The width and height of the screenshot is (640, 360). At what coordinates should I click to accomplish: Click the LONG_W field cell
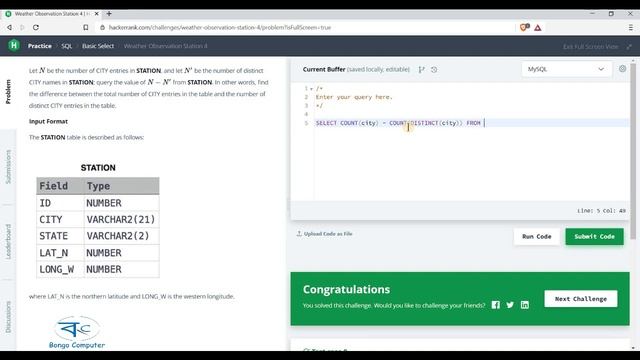pyautogui.click(x=60, y=269)
